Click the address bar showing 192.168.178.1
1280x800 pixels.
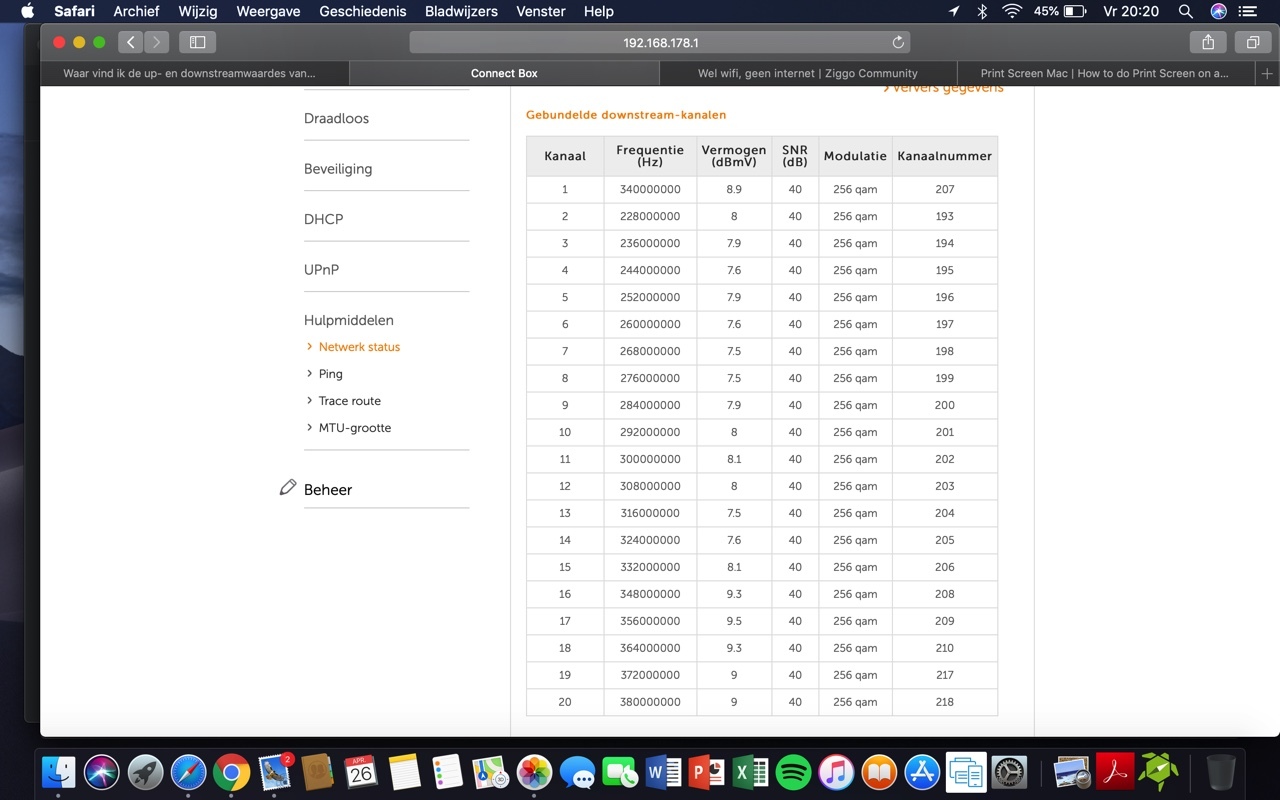660,42
